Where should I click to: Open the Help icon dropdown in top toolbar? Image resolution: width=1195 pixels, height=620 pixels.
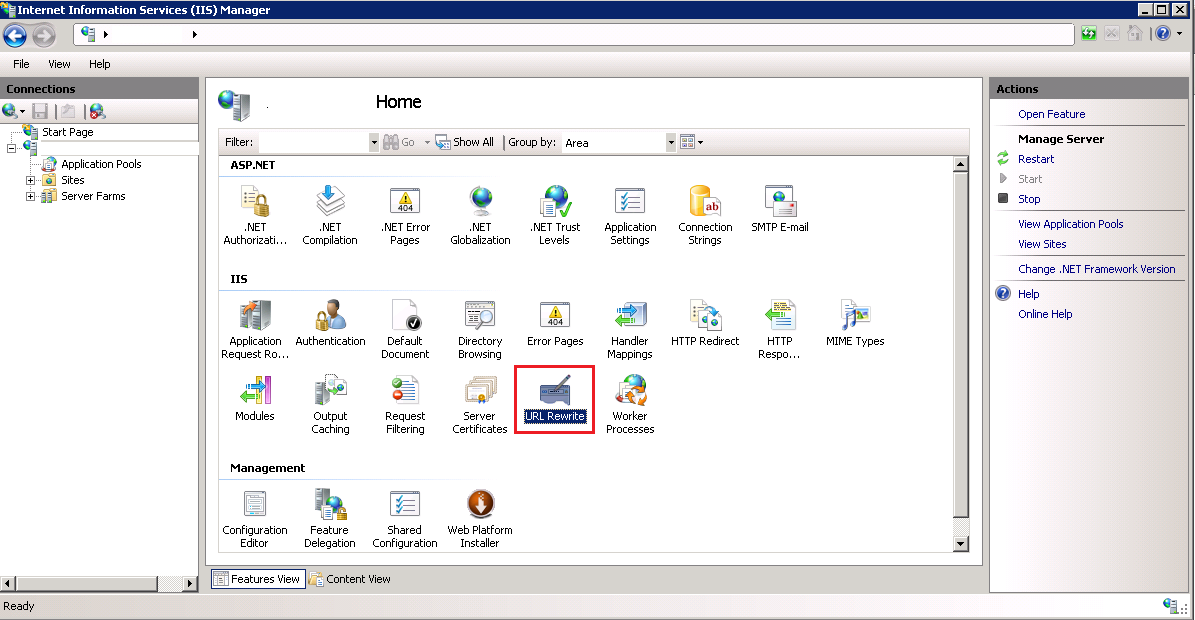(1179, 34)
